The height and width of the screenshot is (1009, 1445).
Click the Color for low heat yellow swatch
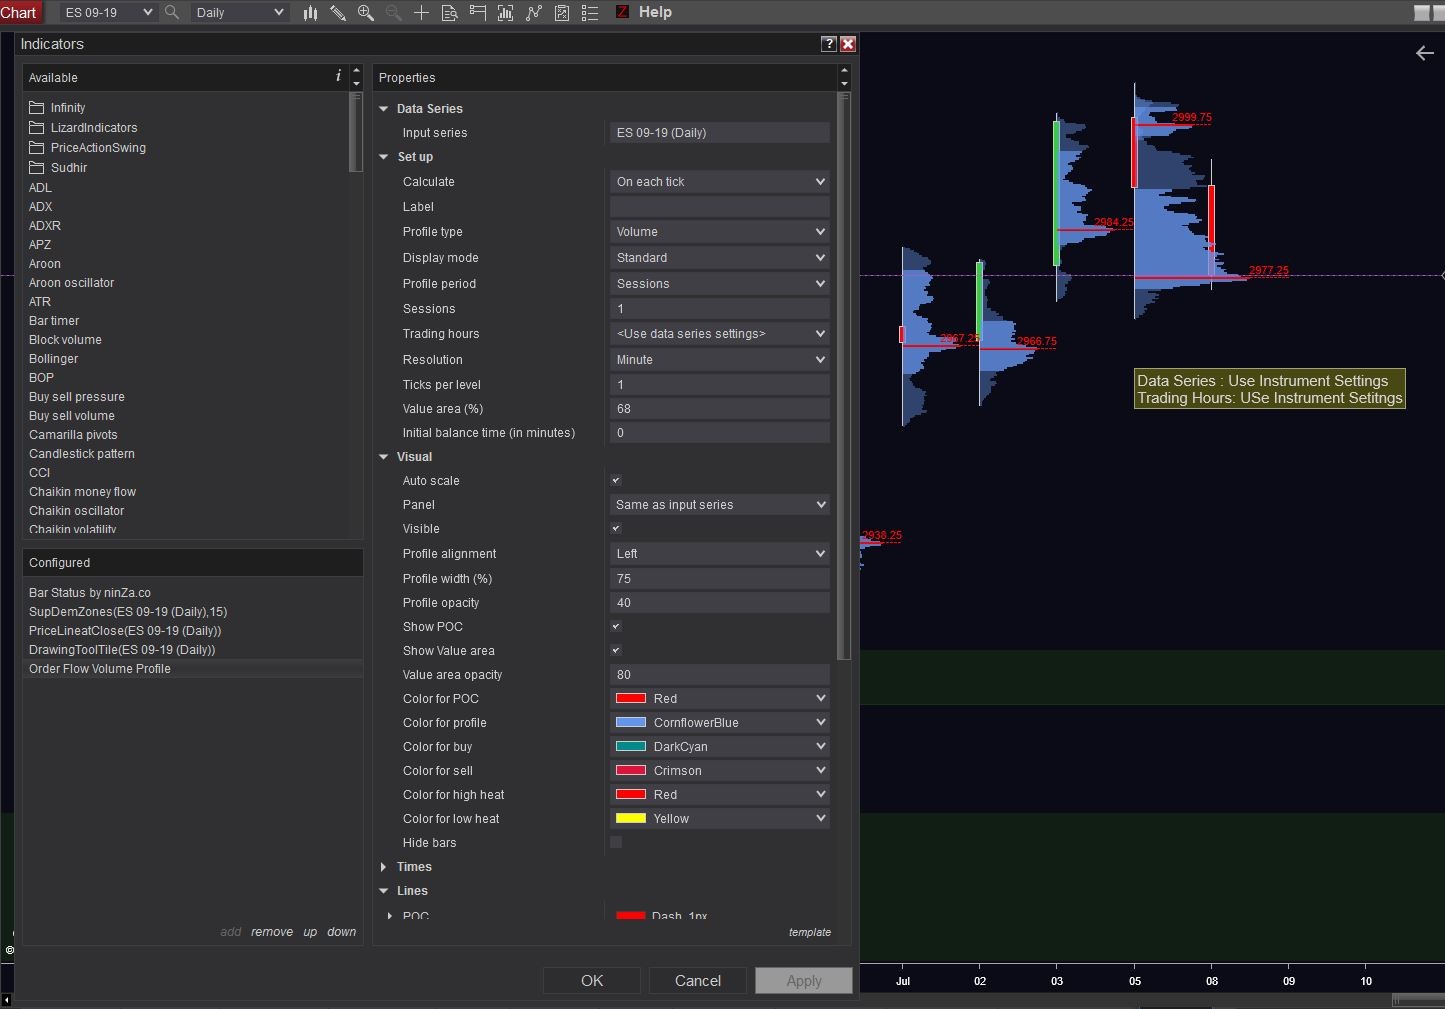631,819
